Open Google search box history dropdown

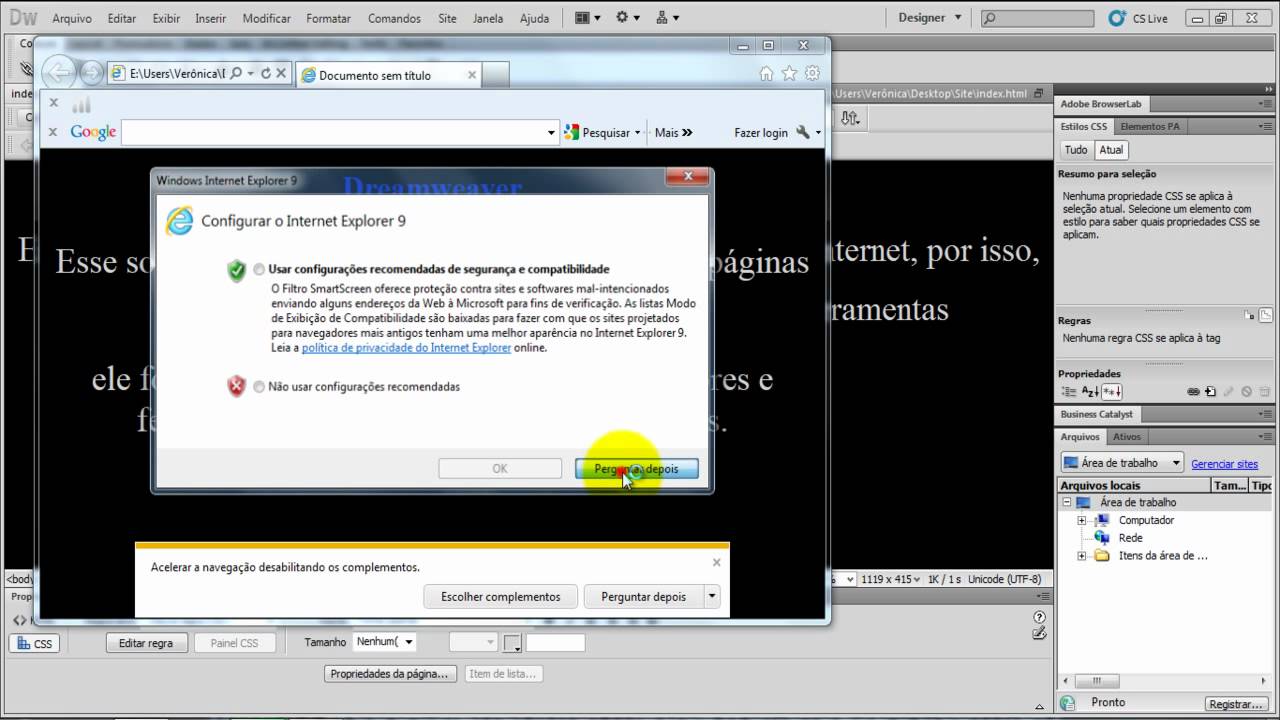(551, 133)
